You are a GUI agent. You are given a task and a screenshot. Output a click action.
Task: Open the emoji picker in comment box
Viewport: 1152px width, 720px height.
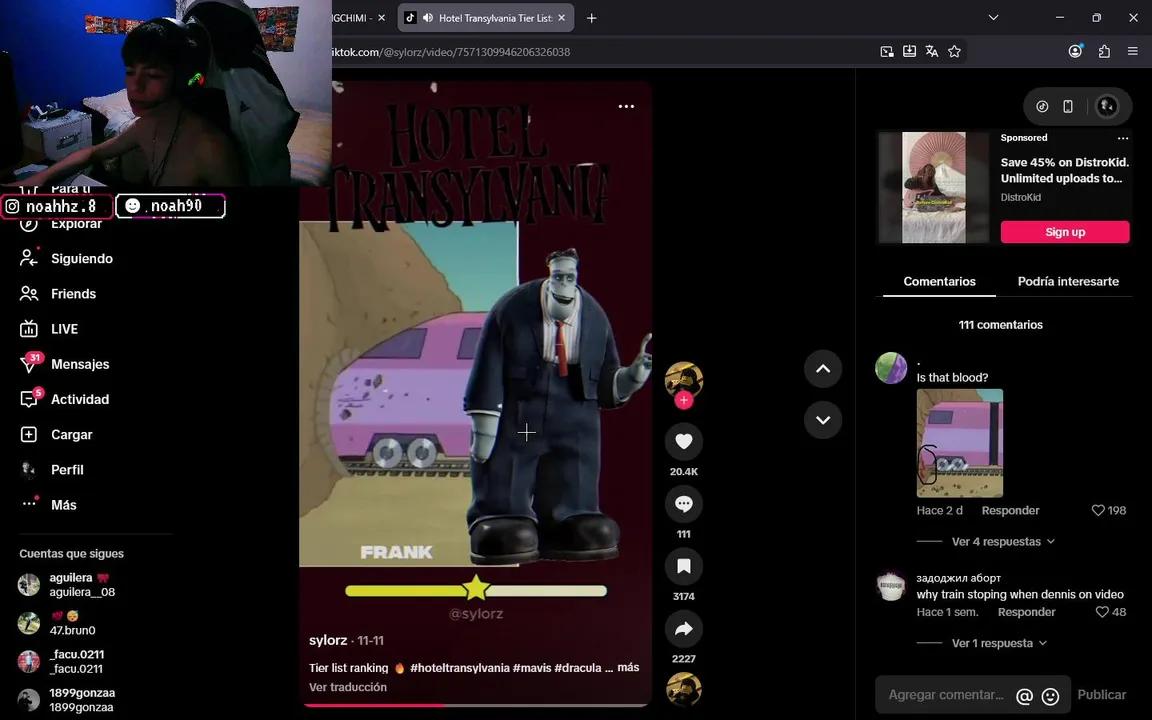coord(1051,696)
